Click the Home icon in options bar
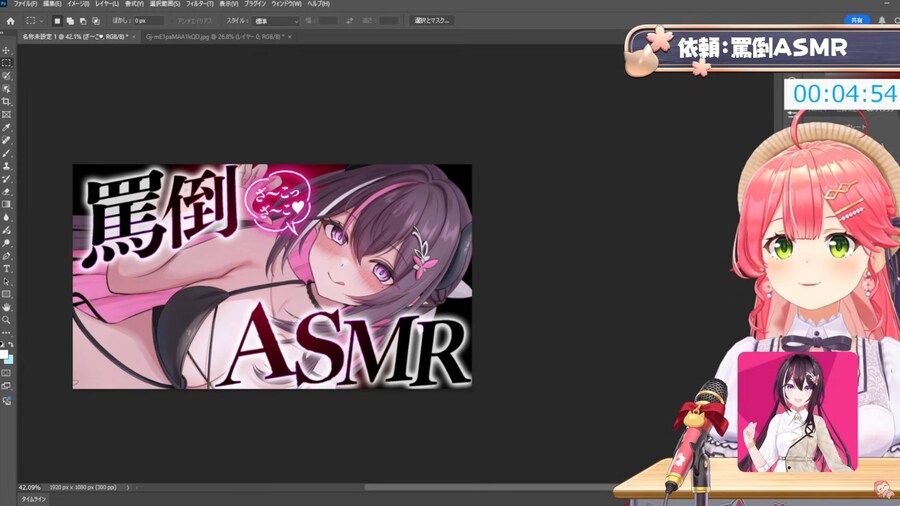 (x=10, y=21)
